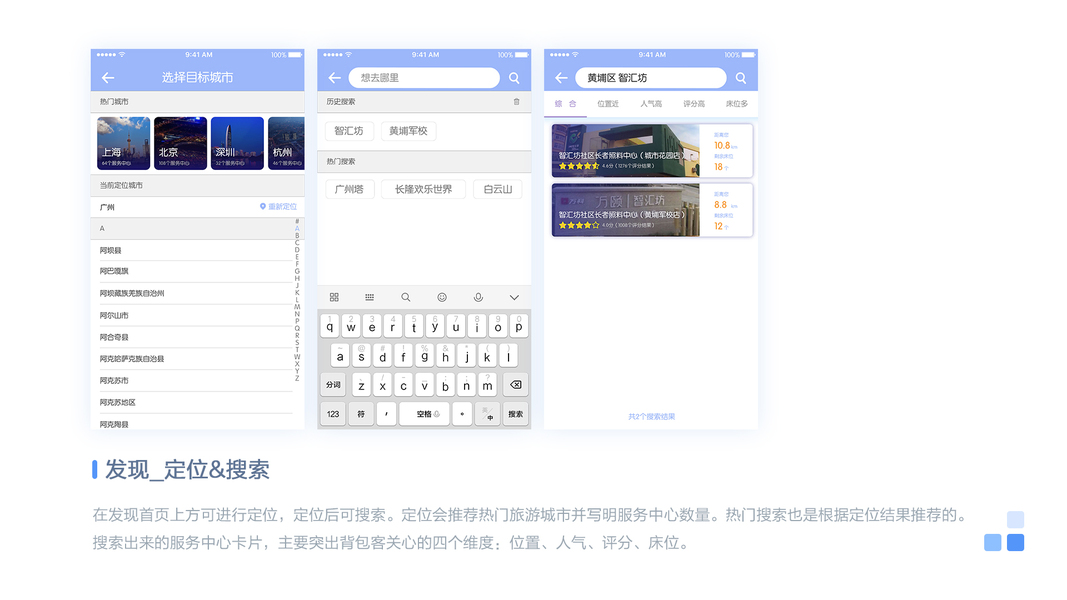This screenshot has height=600, width=1067.
Task: Toggle the 英/中 language key
Action: tap(487, 414)
